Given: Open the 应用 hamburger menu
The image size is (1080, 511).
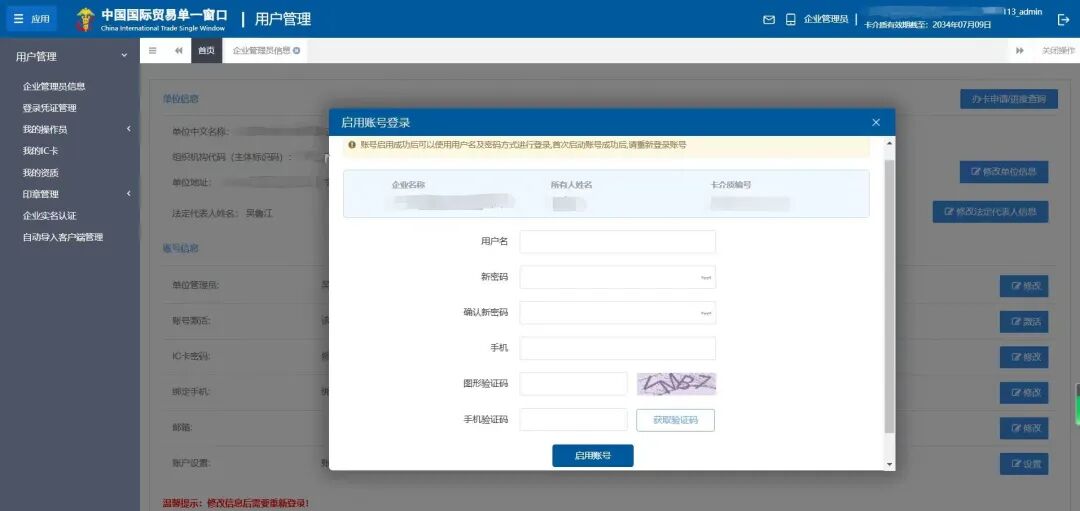Looking at the screenshot, I should coord(32,19).
